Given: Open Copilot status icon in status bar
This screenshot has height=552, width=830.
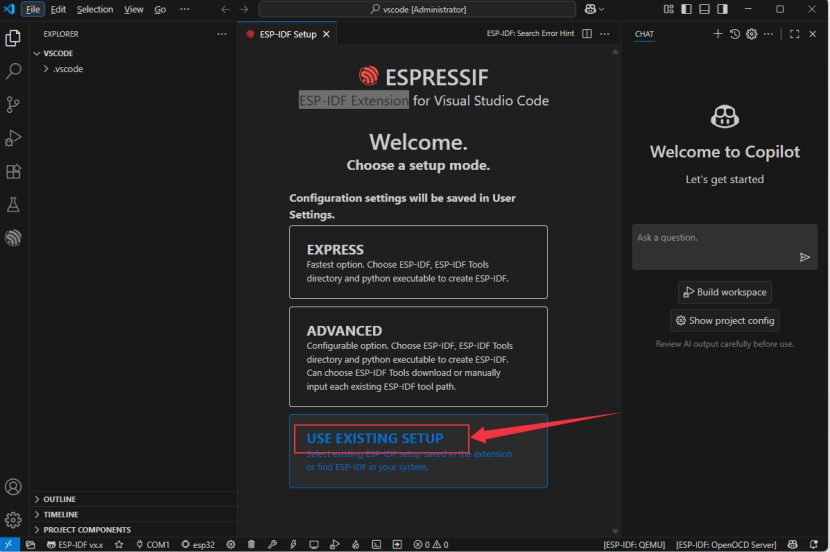Looking at the screenshot, I should tap(792, 544).
